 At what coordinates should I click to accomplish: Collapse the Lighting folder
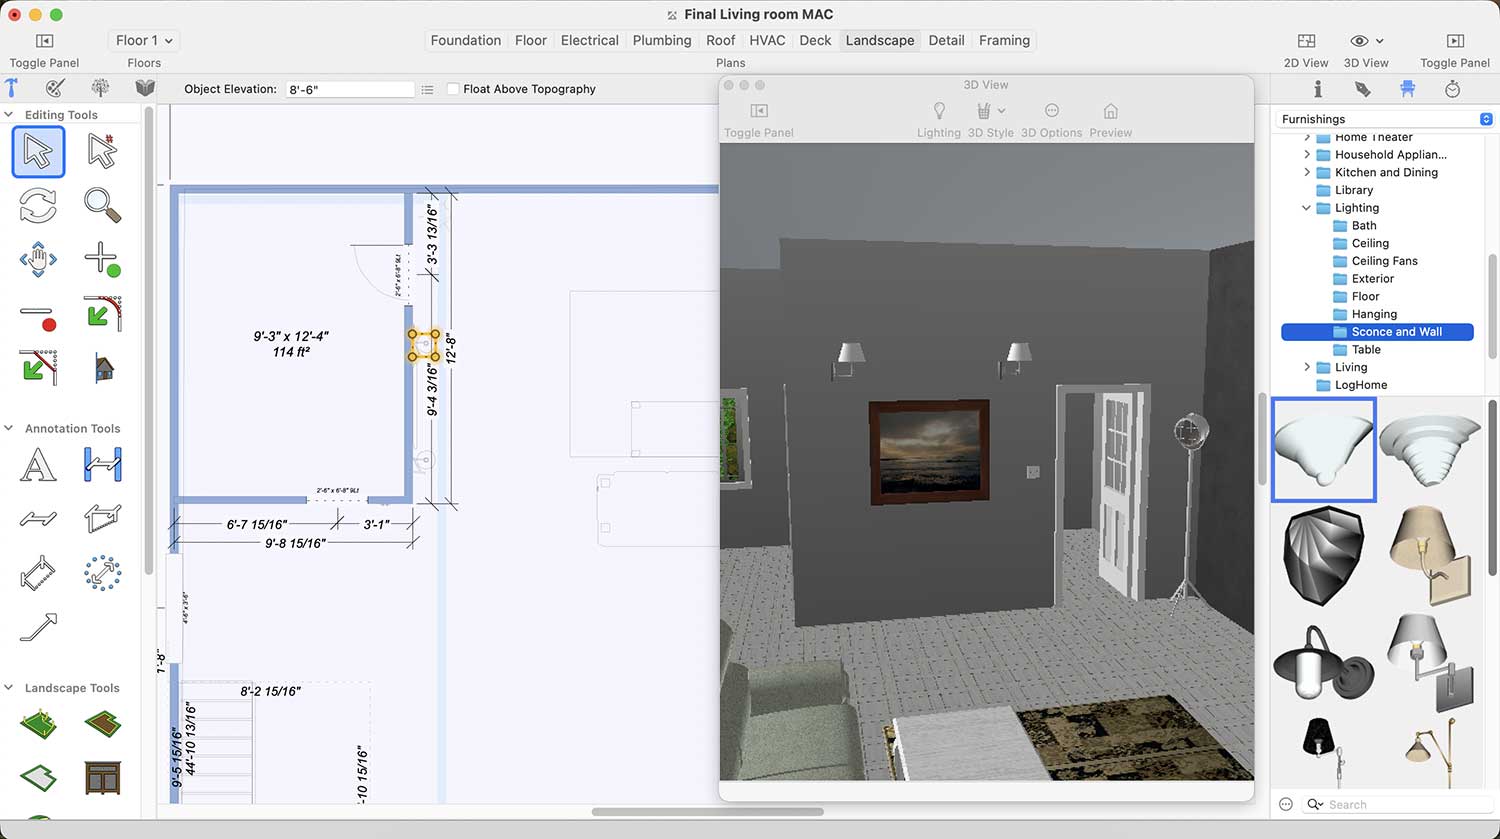1306,208
